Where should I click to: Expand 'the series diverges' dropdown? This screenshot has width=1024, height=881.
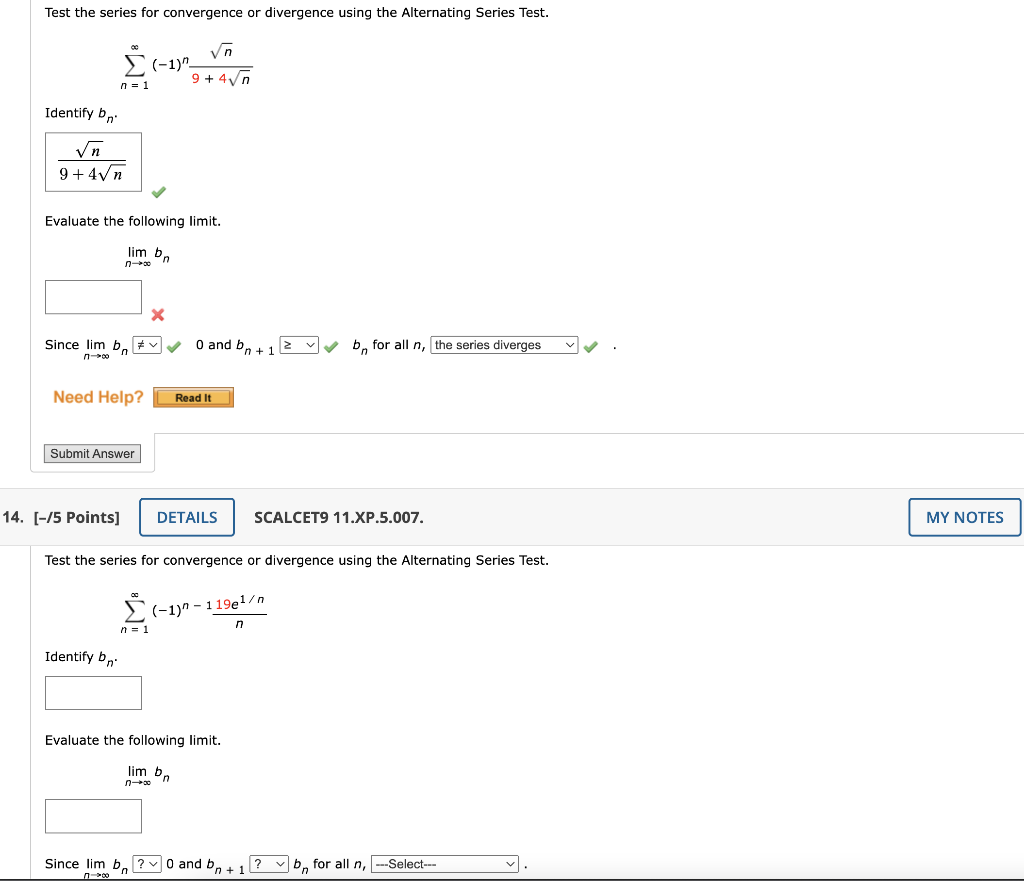(x=504, y=345)
